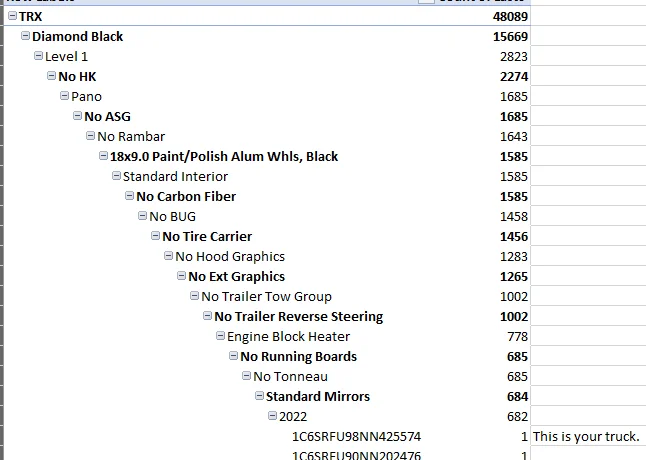Select the Standard Mirrors label cell

click(x=318, y=397)
